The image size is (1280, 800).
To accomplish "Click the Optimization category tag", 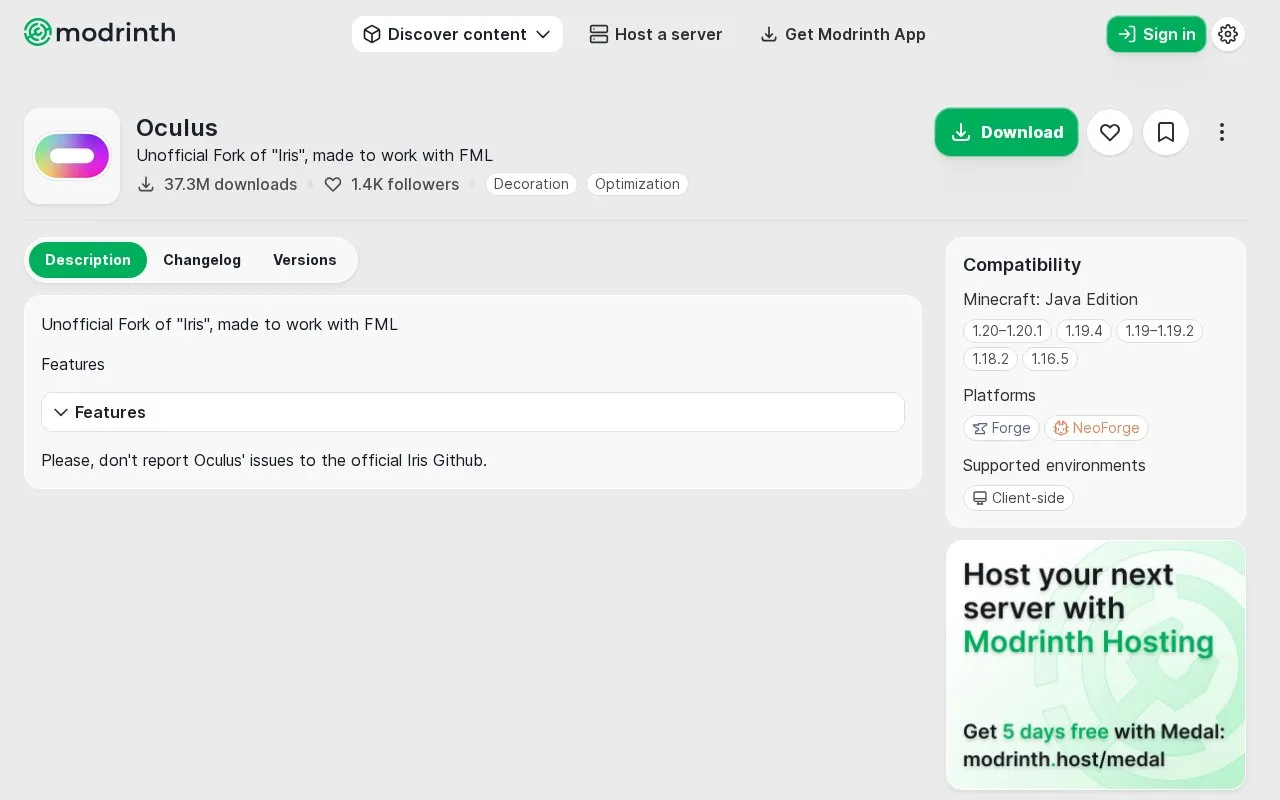I will [x=637, y=184].
